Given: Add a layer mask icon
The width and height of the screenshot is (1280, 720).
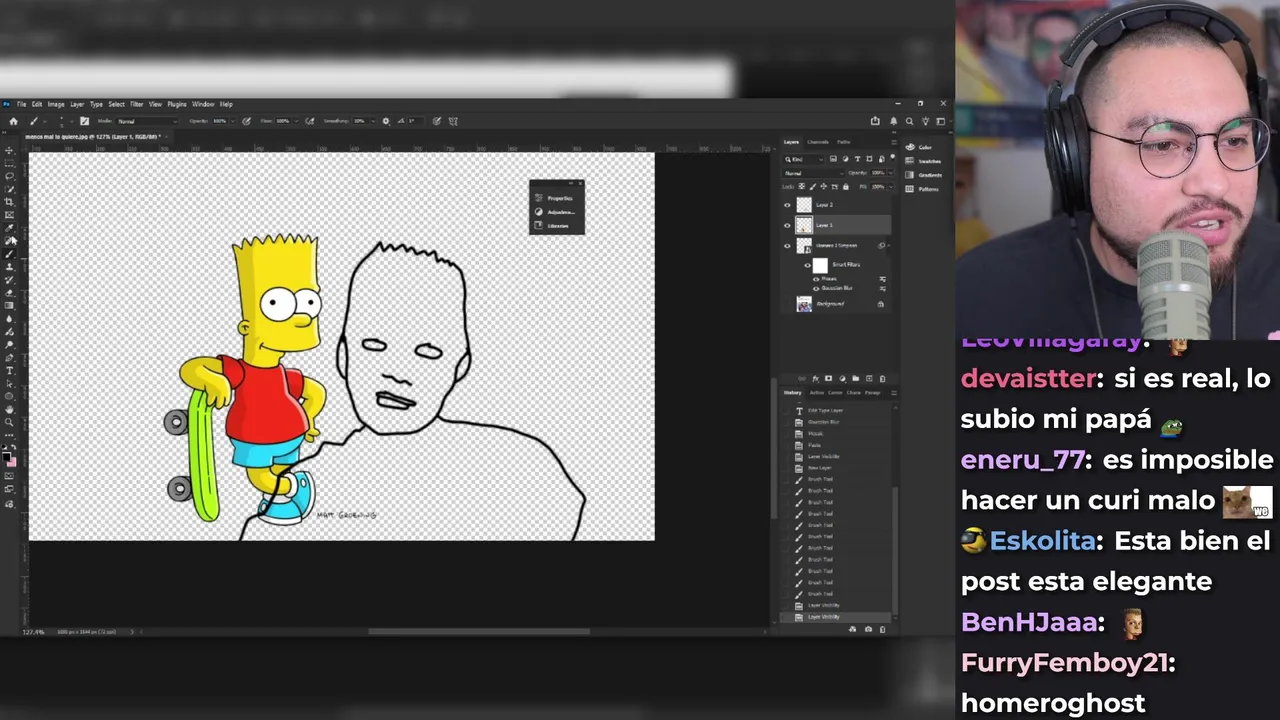Looking at the screenshot, I should [828, 378].
